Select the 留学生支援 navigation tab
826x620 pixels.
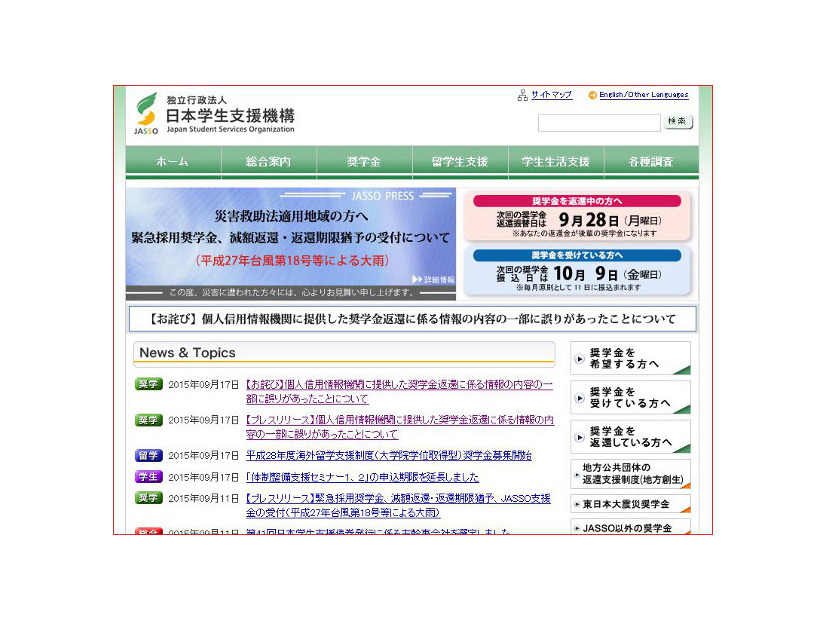coord(458,161)
